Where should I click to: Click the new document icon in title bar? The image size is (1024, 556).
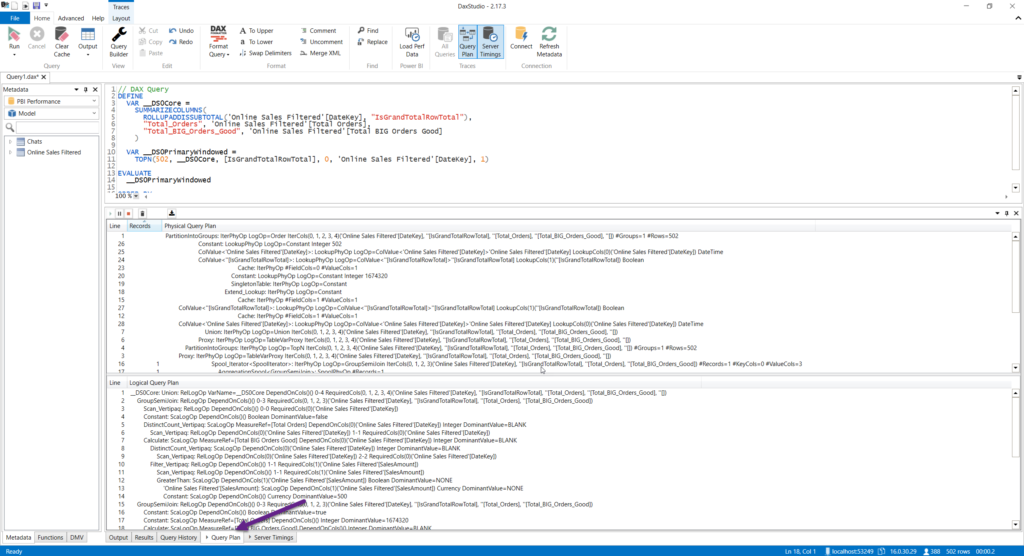tap(14, 5)
